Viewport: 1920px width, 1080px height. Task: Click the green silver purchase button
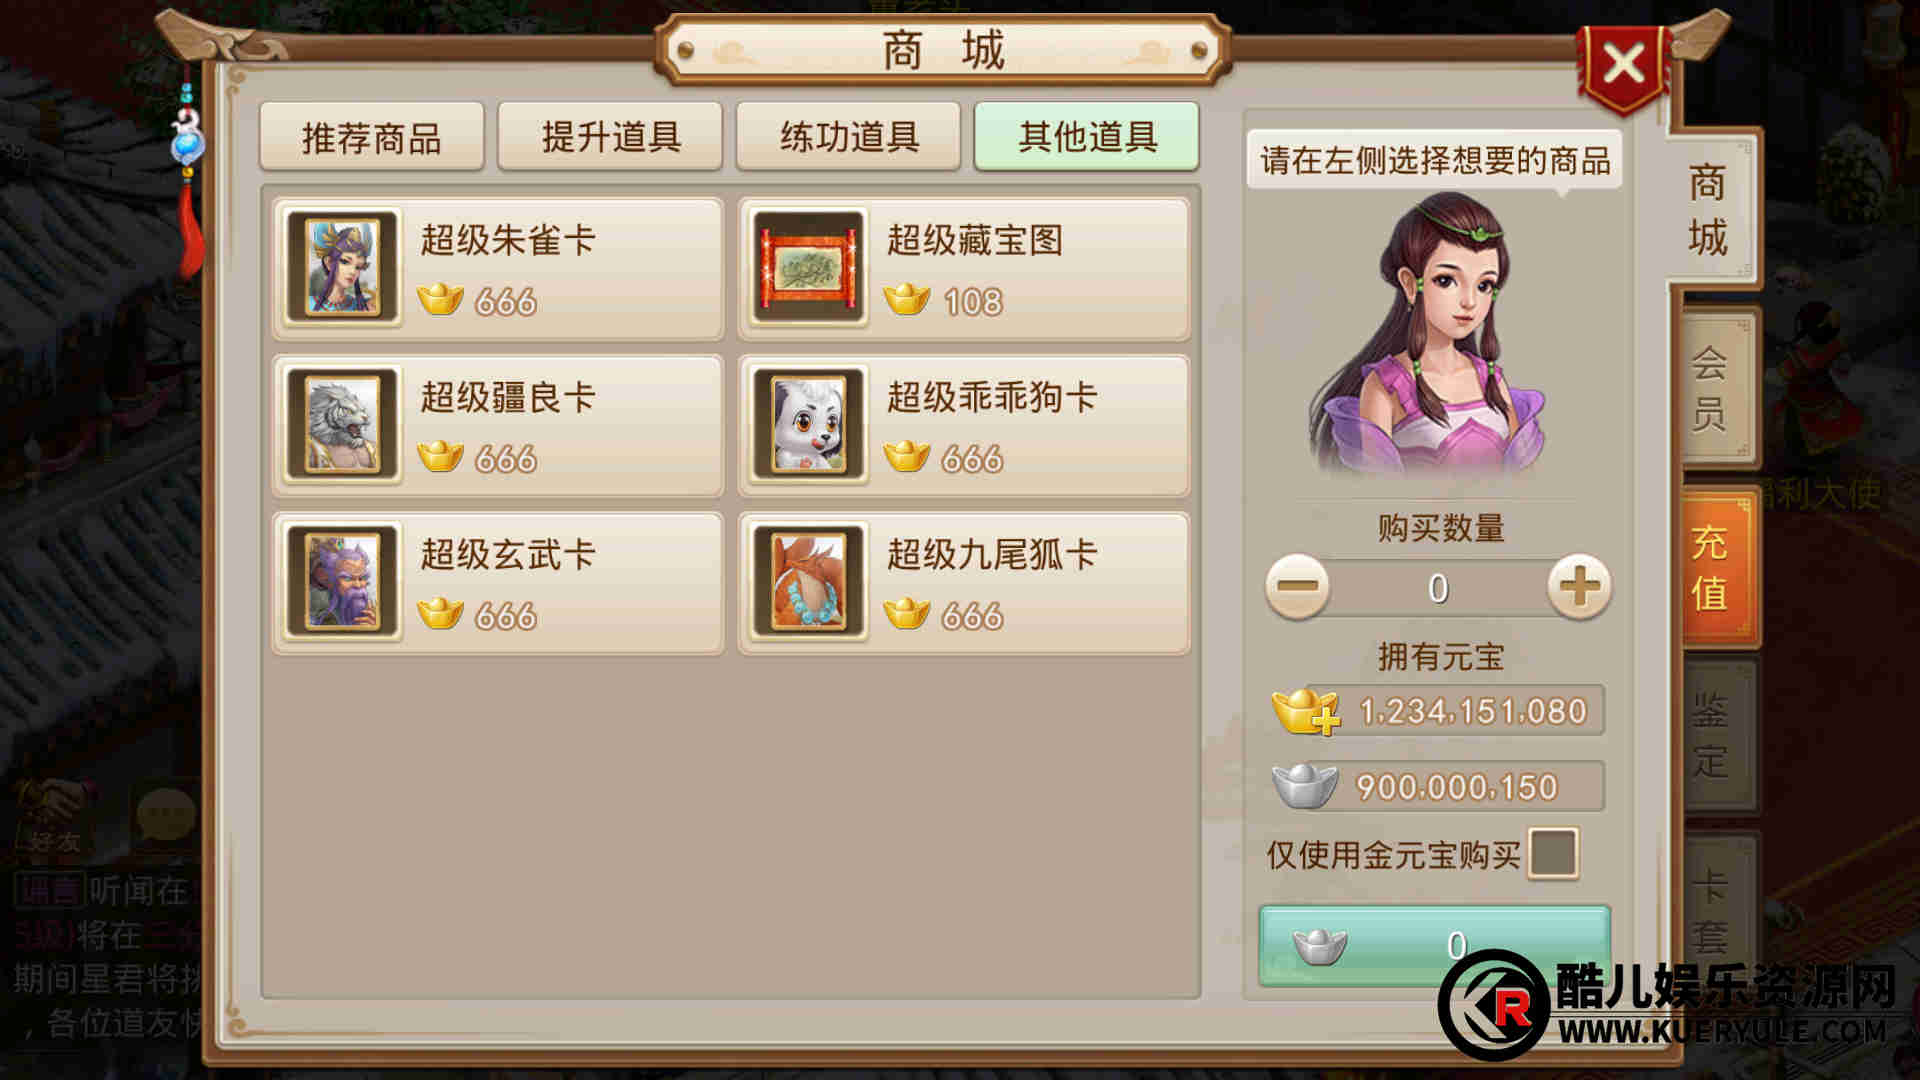pyautogui.click(x=1434, y=945)
